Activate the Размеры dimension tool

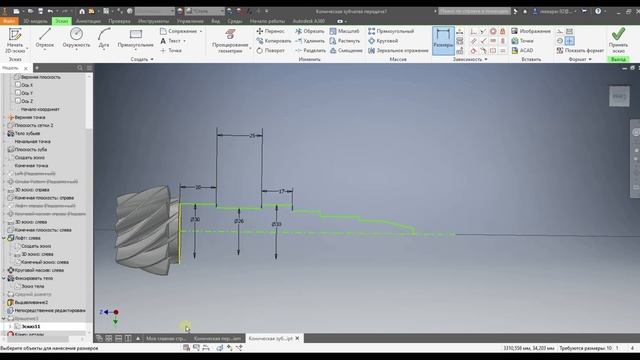[443, 41]
